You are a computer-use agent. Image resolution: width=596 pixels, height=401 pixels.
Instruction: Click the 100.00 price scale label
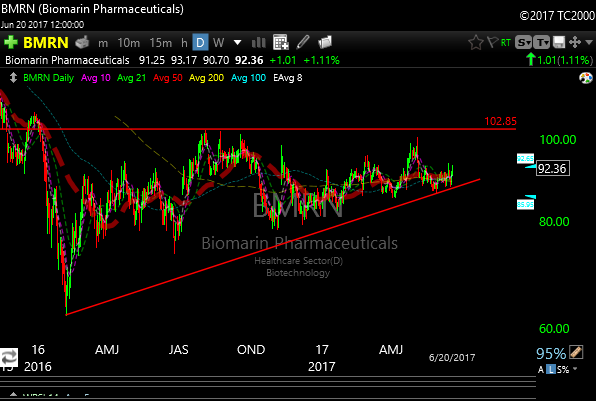[x=558, y=140]
